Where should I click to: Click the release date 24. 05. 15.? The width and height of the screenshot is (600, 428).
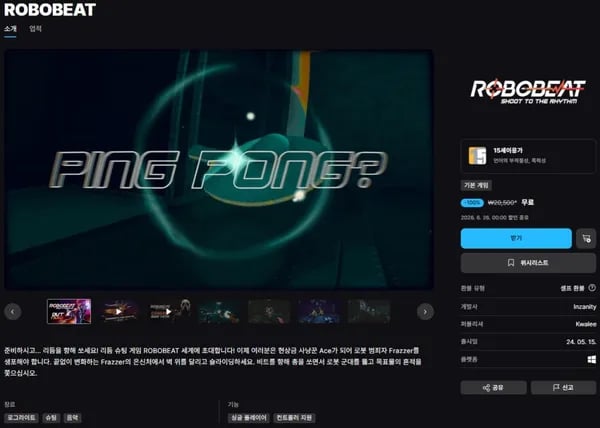(x=581, y=342)
